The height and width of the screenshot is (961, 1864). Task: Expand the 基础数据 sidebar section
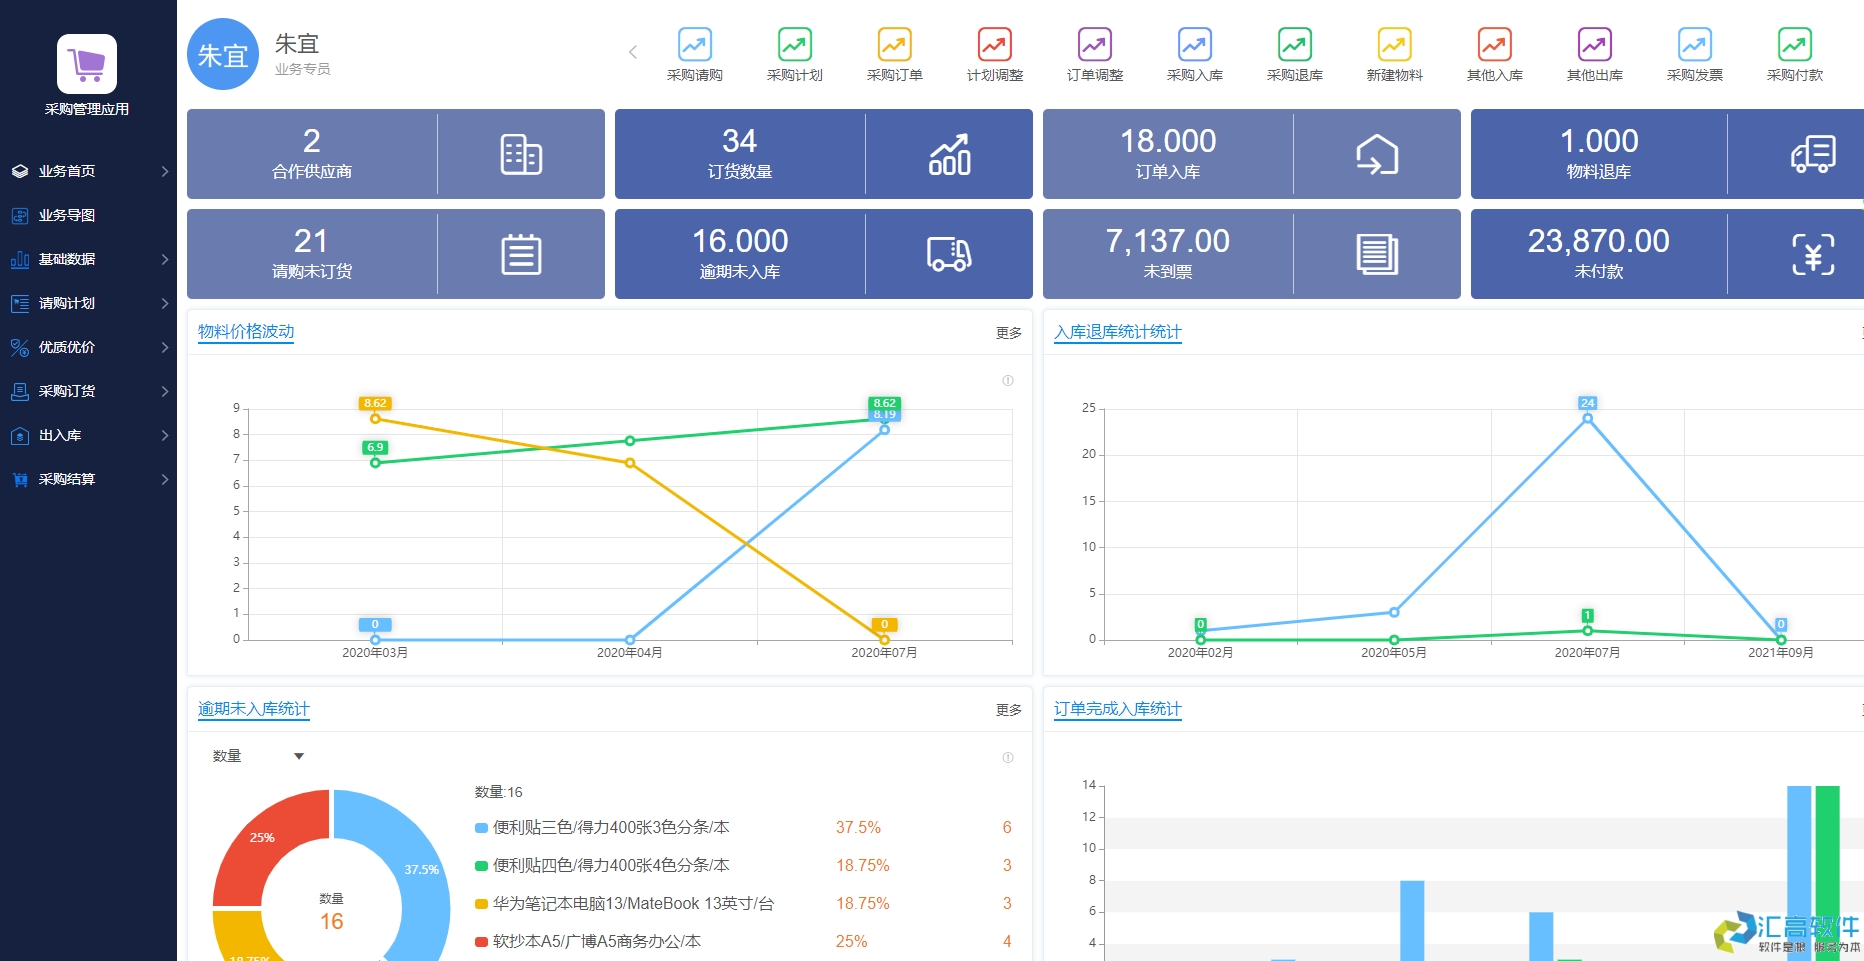[65, 259]
